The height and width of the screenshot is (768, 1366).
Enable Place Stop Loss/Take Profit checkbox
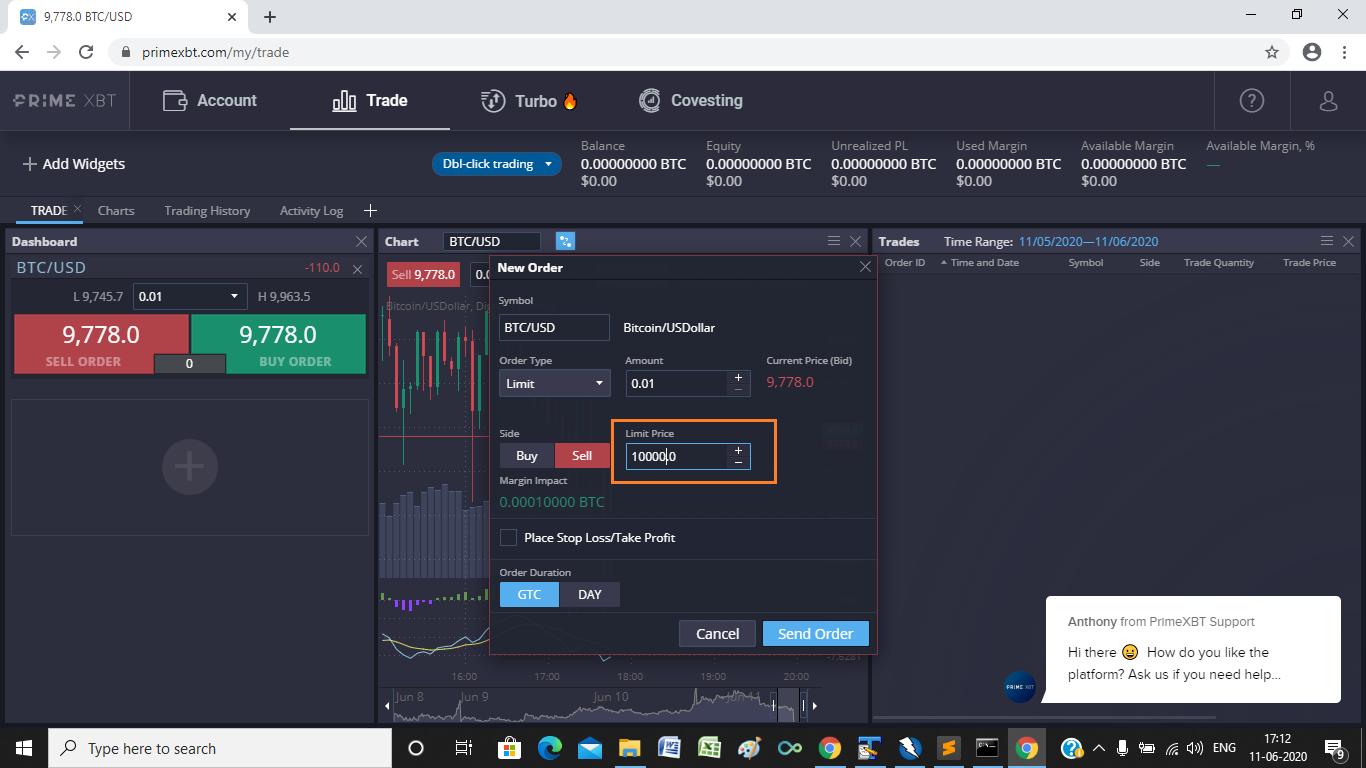[x=508, y=538]
